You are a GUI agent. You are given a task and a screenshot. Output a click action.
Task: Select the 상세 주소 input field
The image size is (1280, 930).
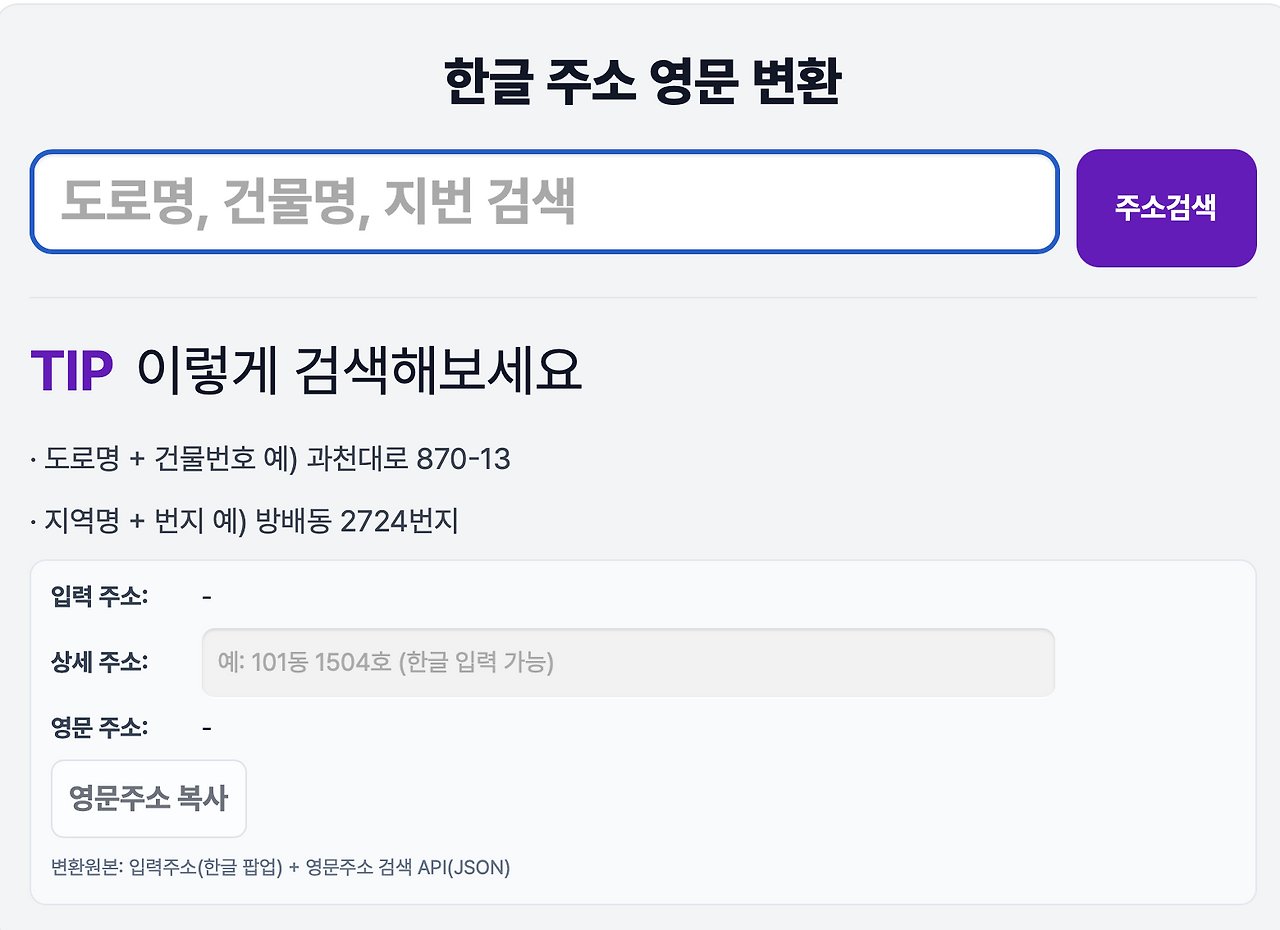(628, 662)
